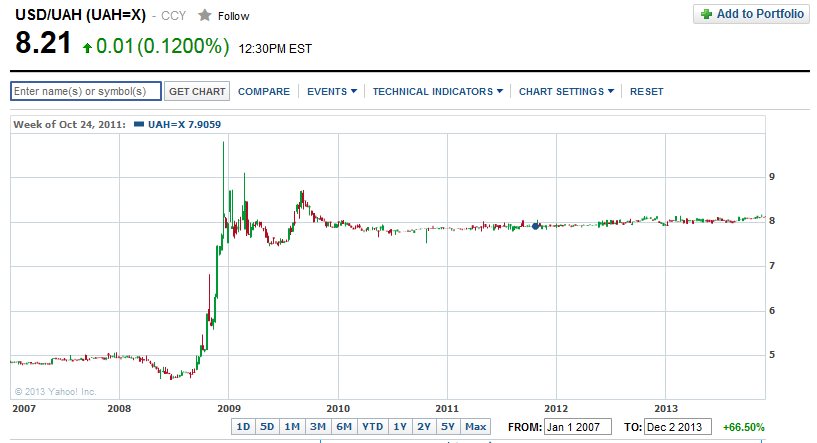Image resolution: width=817 pixels, height=443 pixels.
Task: Click the y-axis label 5
Action: (772, 354)
